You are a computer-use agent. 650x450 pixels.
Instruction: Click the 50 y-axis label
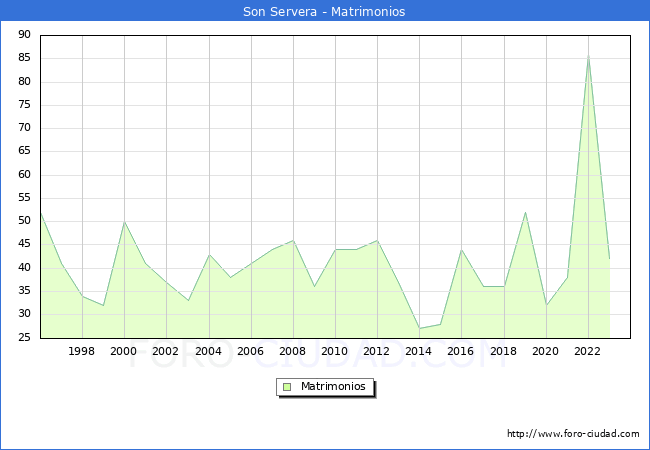(x=24, y=221)
